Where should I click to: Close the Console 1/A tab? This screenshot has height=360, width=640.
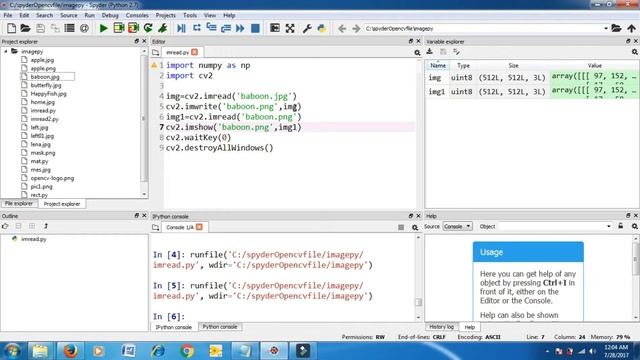point(199,227)
